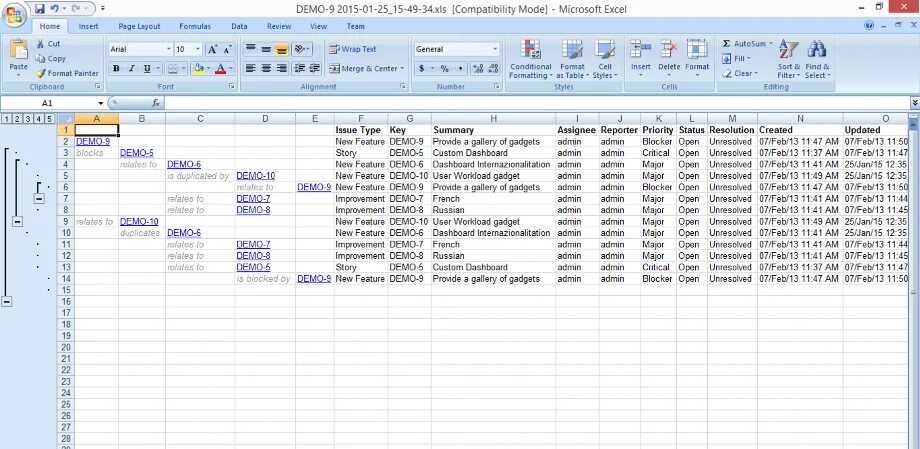Apply red font color

coord(221,69)
